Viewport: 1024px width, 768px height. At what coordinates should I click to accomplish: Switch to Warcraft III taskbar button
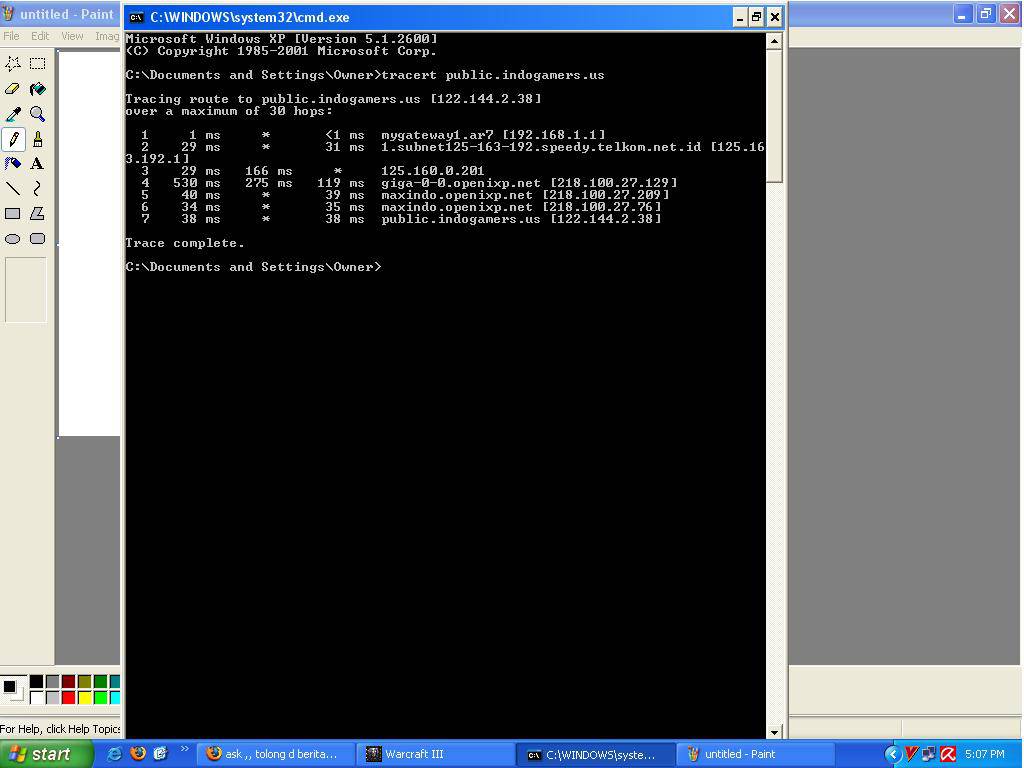click(436, 754)
